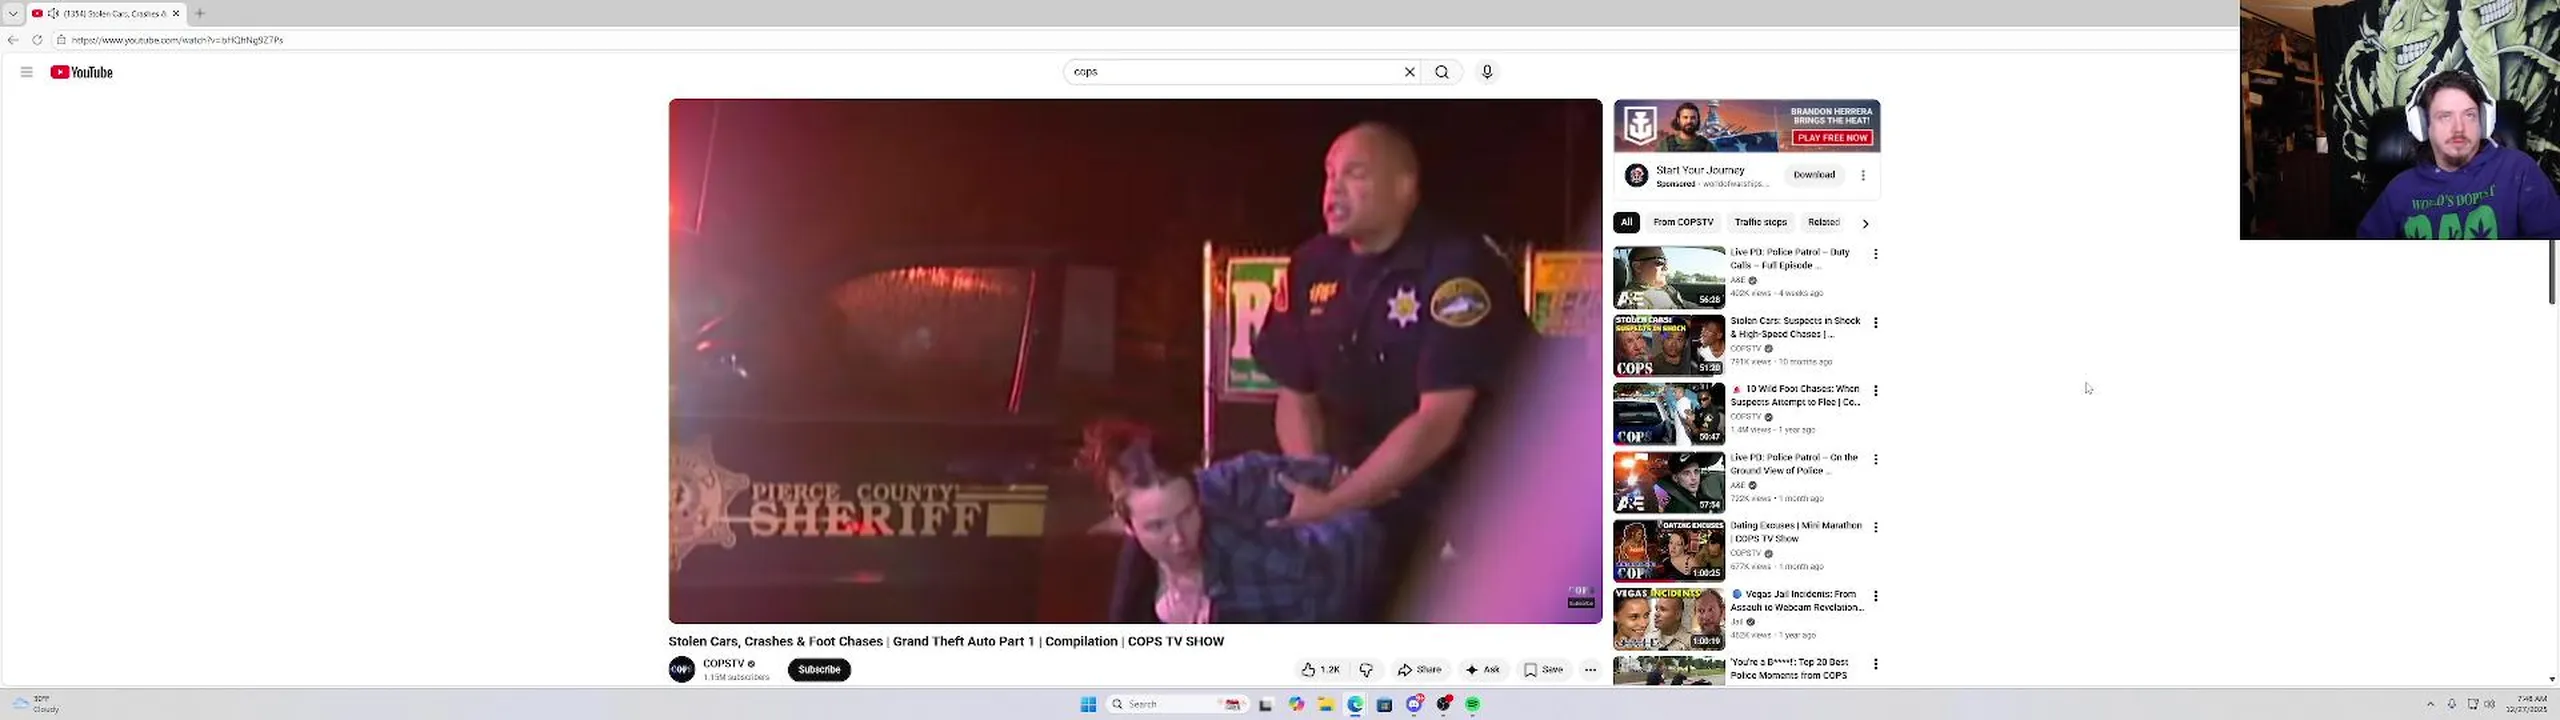Open options for Live PD Ground View video
Viewport: 2560px width, 720px height.
[1875, 459]
